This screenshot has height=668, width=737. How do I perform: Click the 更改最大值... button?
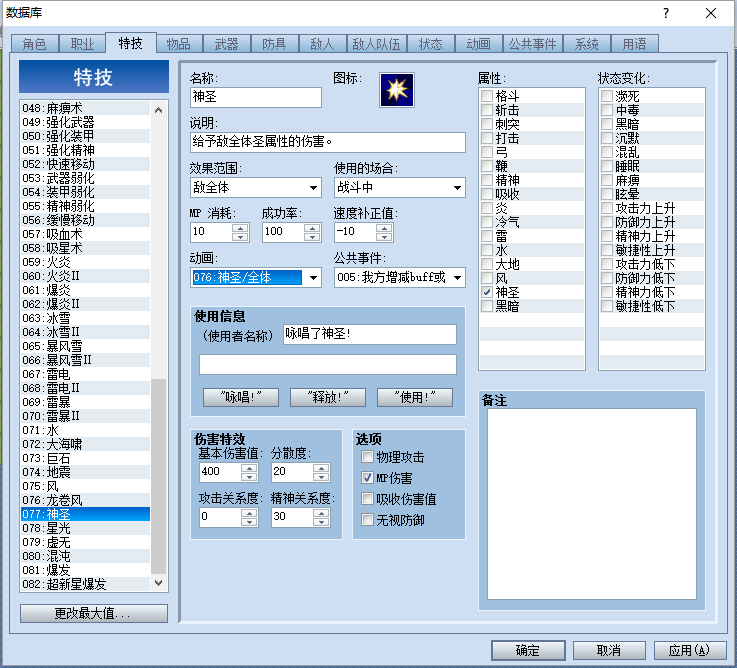pyautogui.click(x=94, y=613)
